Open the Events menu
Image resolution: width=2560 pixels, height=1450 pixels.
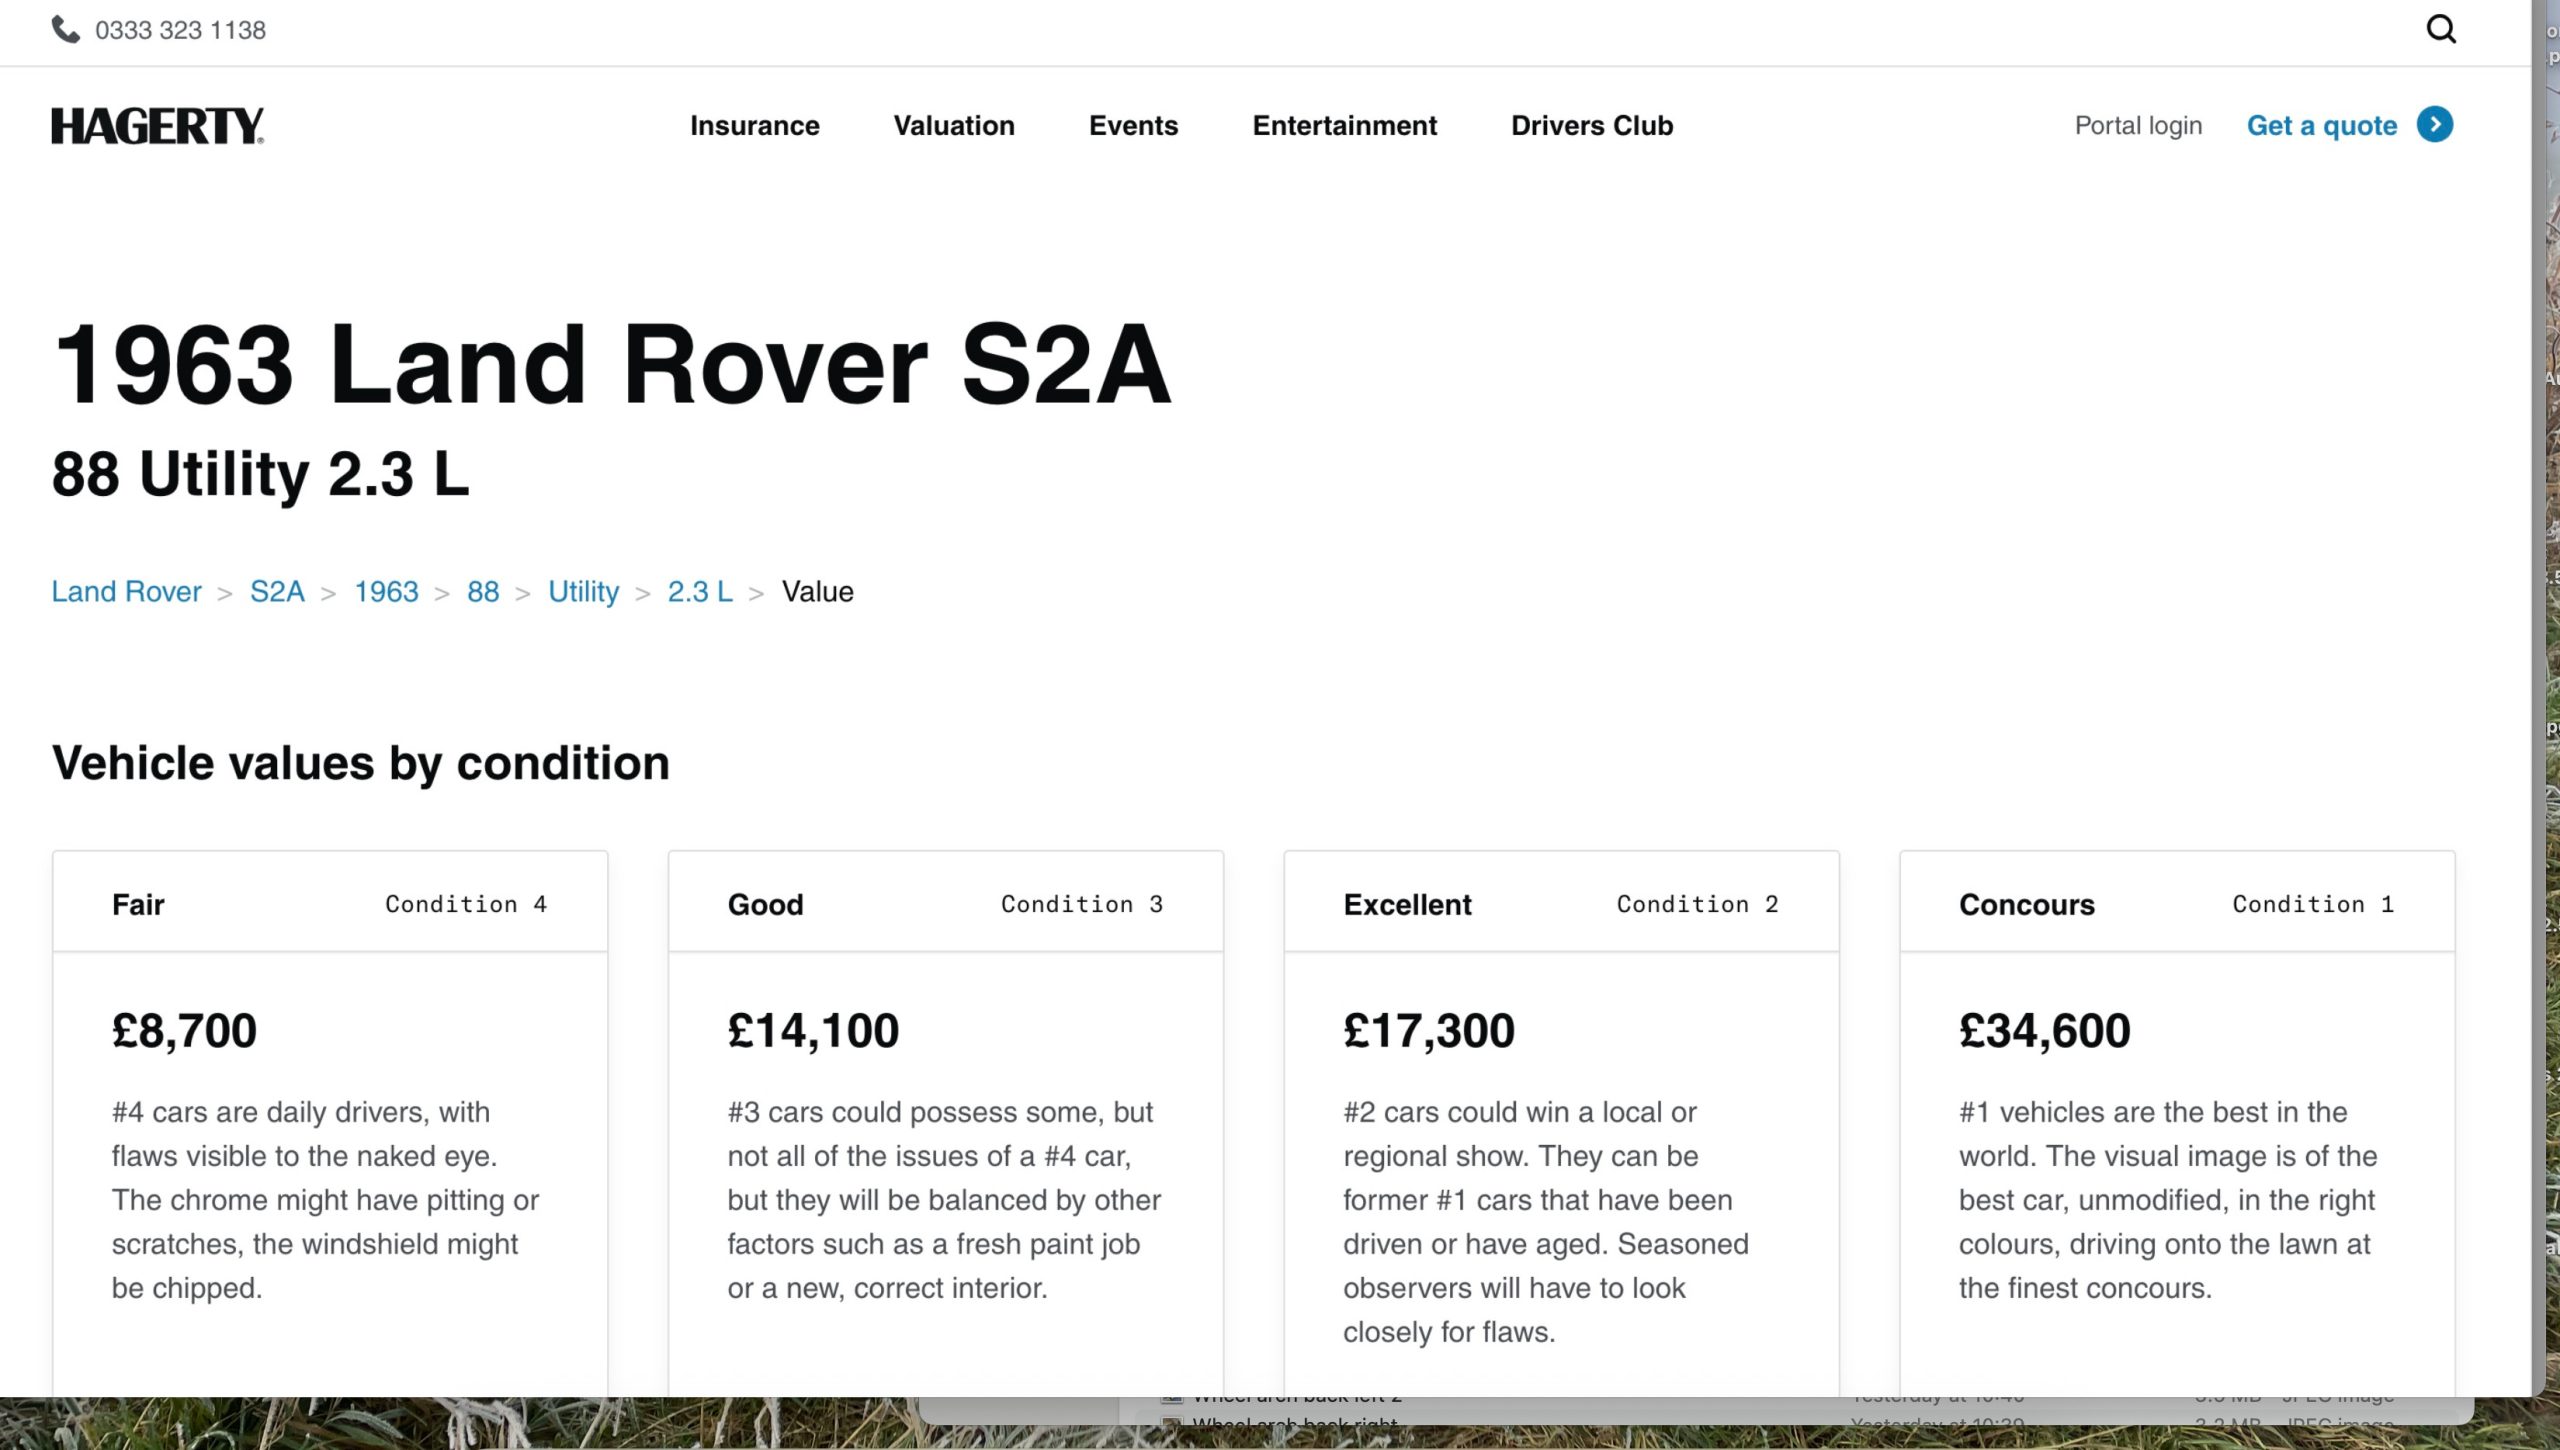1133,126
